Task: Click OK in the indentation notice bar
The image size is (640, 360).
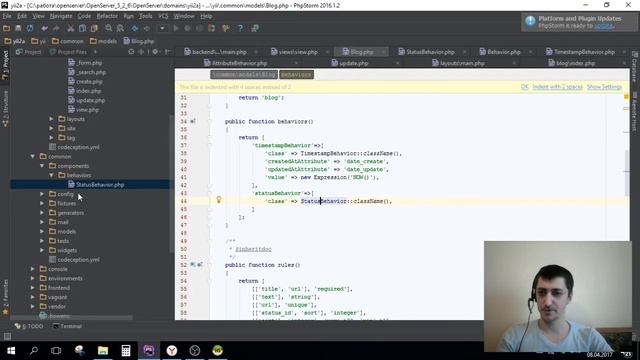Action: (x=524, y=87)
